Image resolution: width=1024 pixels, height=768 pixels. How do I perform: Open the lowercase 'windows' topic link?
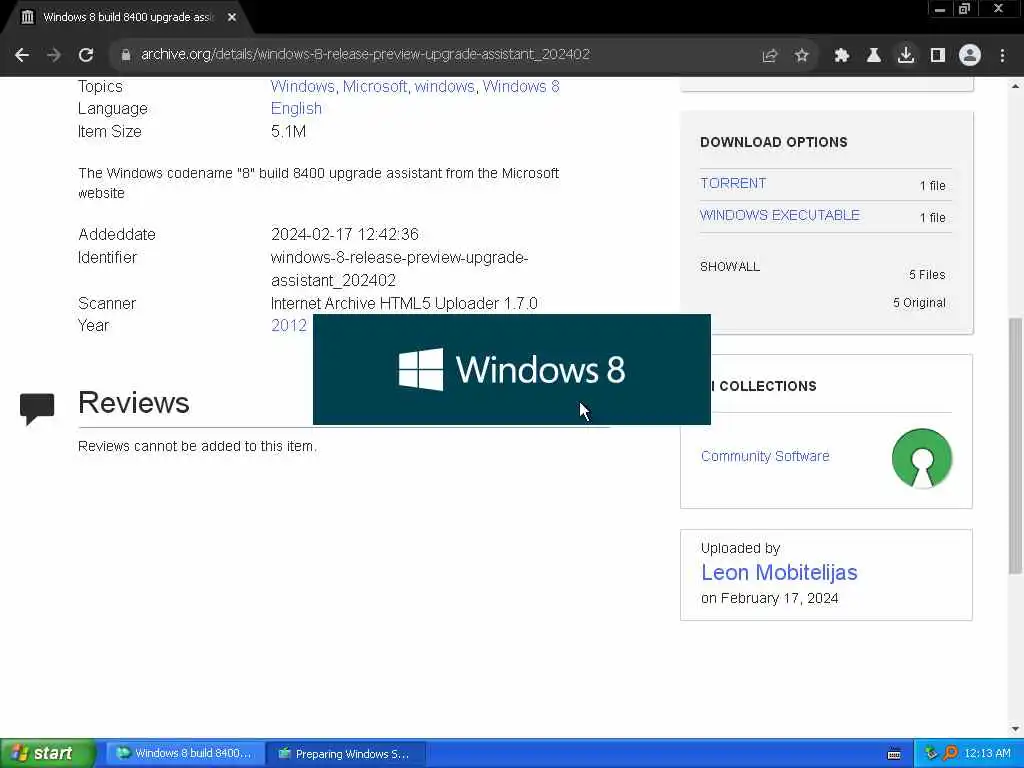(x=445, y=86)
